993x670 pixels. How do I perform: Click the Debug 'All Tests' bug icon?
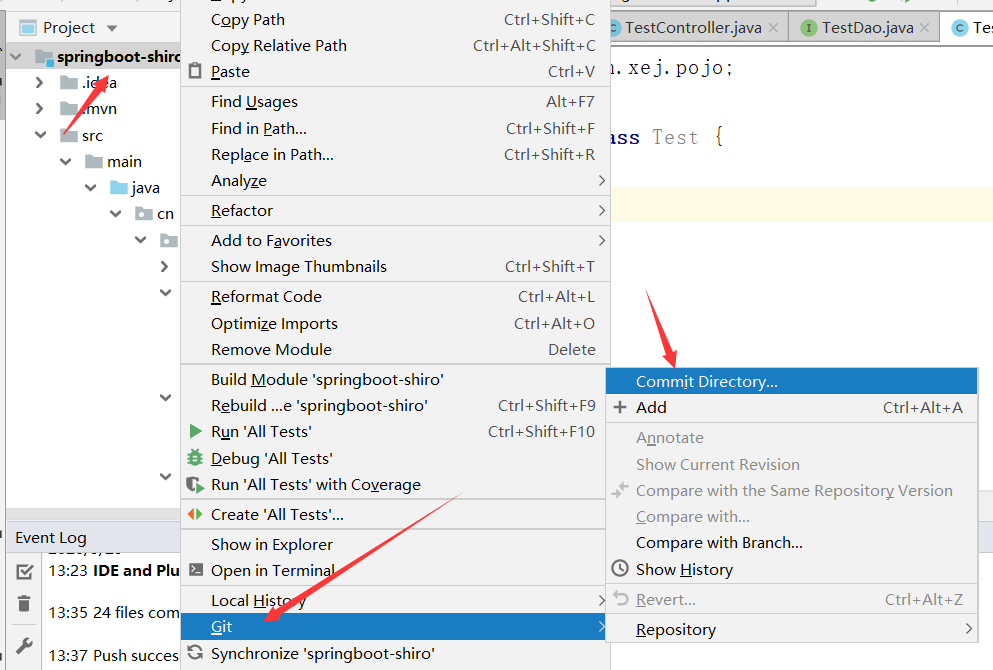click(195, 458)
